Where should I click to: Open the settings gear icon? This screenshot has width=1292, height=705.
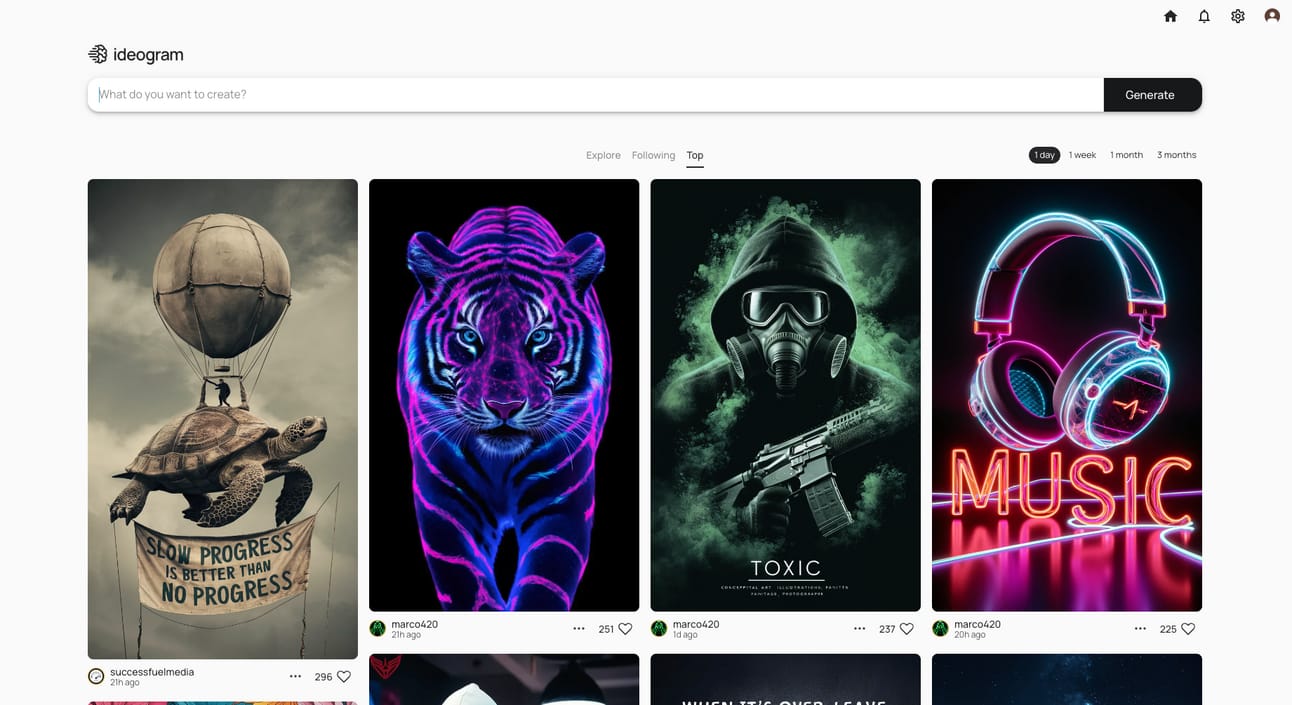pos(1238,16)
